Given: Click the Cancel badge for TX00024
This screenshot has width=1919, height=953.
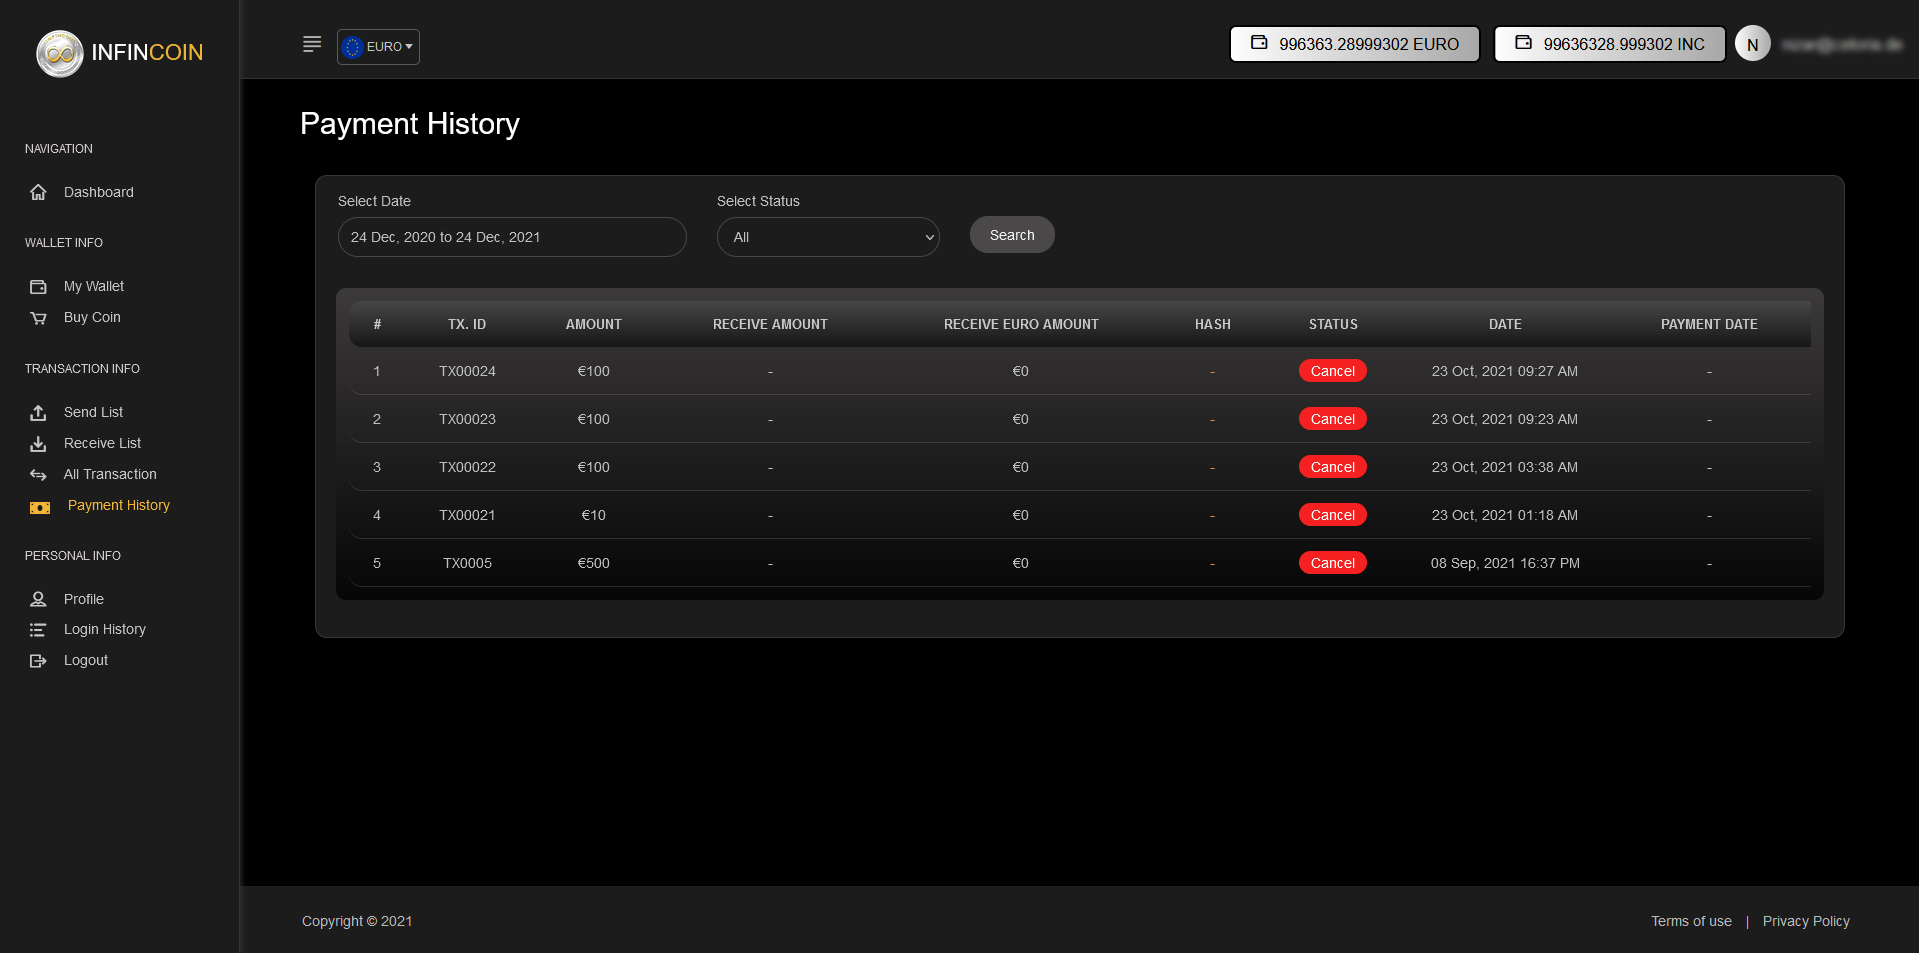Looking at the screenshot, I should pos(1332,371).
